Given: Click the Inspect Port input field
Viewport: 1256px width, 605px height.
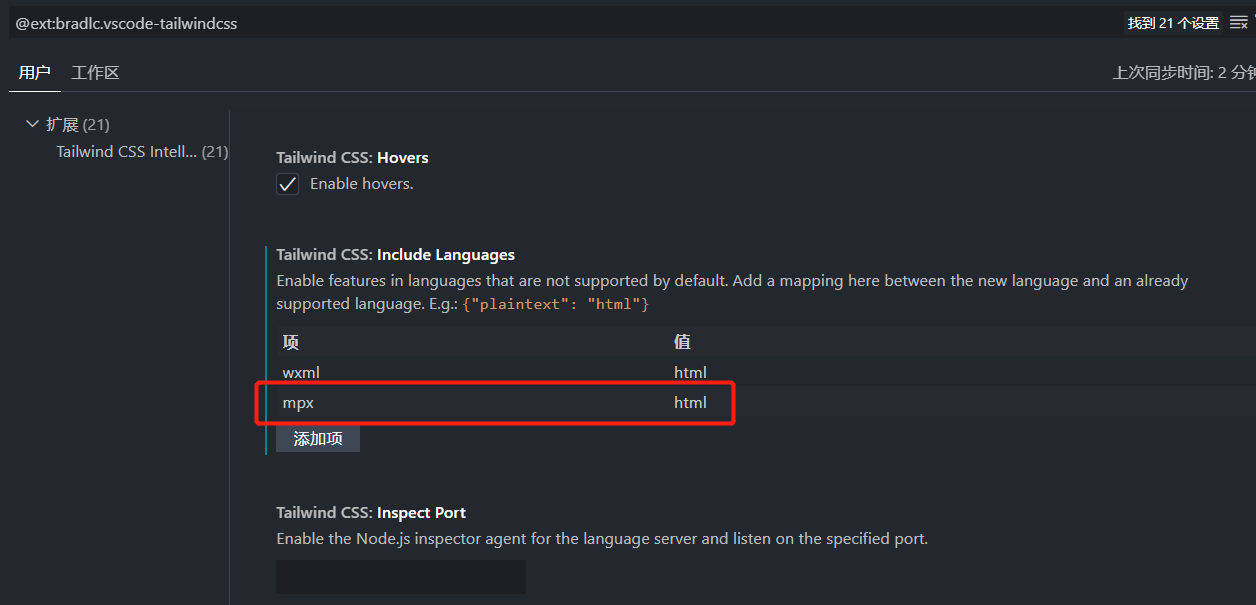Looking at the screenshot, I should 401,577.
